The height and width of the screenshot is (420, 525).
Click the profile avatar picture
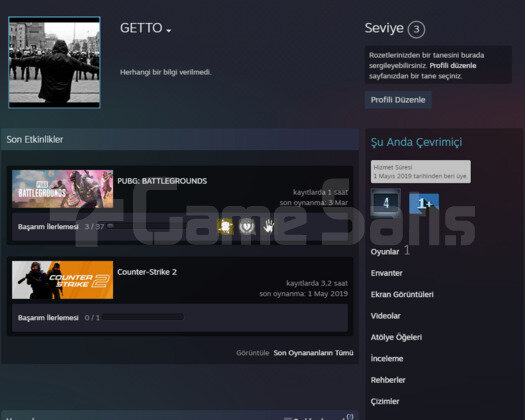click(54, 62)
